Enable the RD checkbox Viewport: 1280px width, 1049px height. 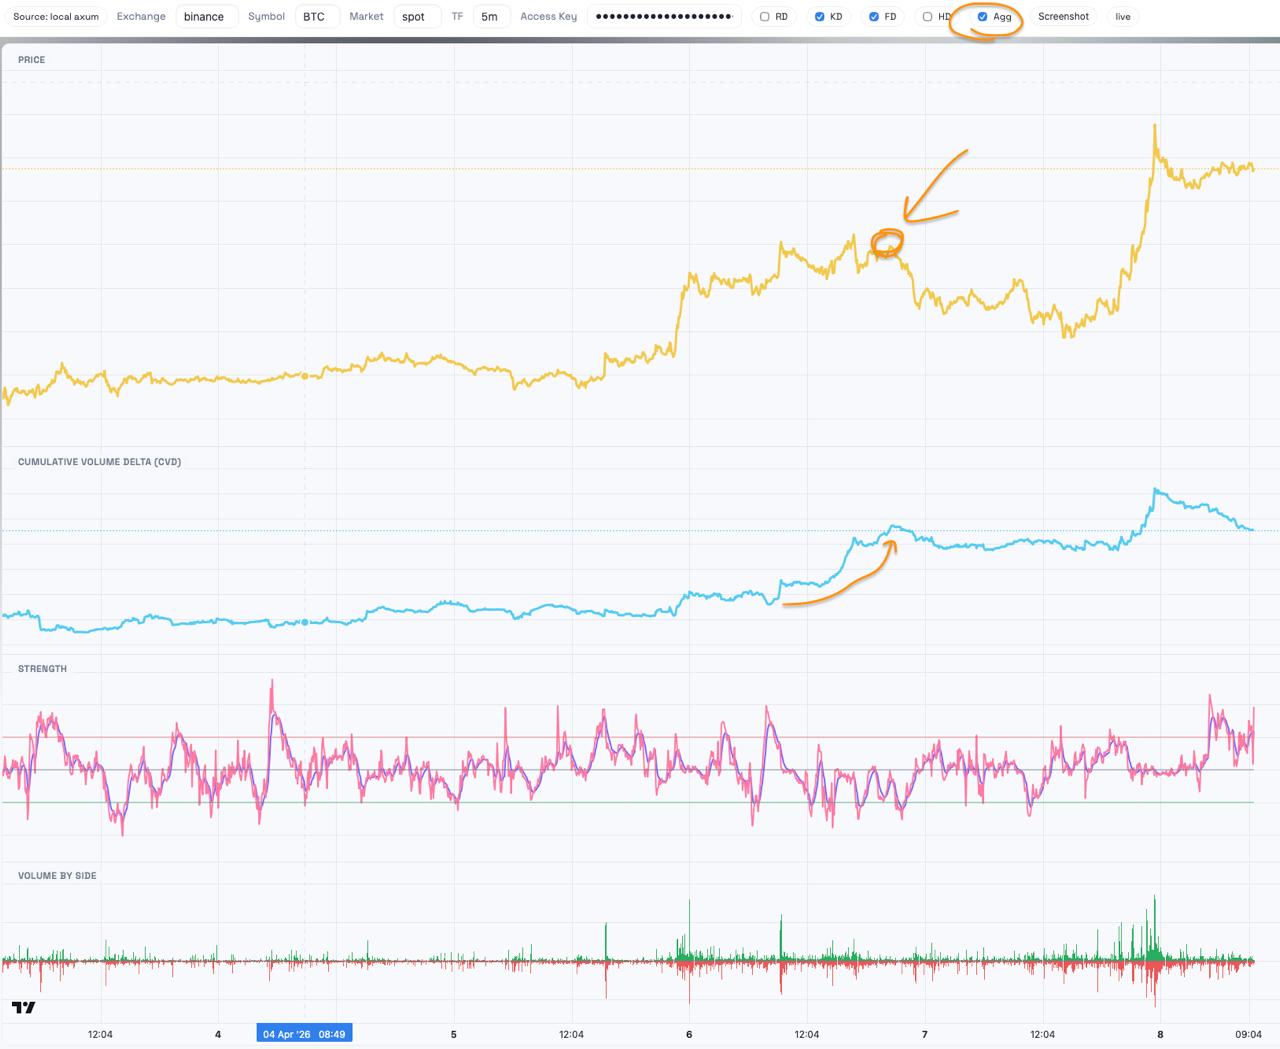tap(765, 17)
